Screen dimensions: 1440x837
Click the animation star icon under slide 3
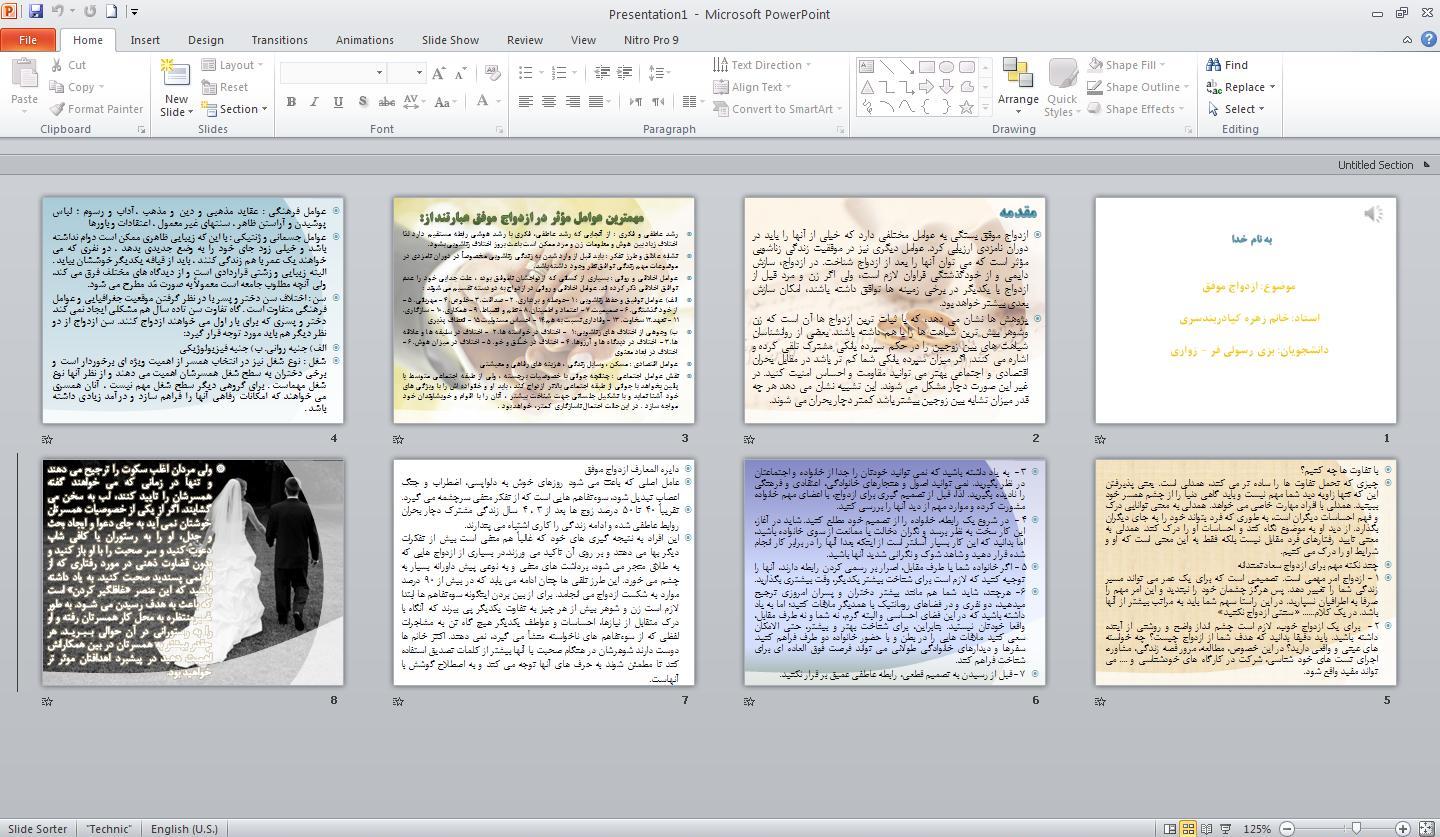click(398, 439)
